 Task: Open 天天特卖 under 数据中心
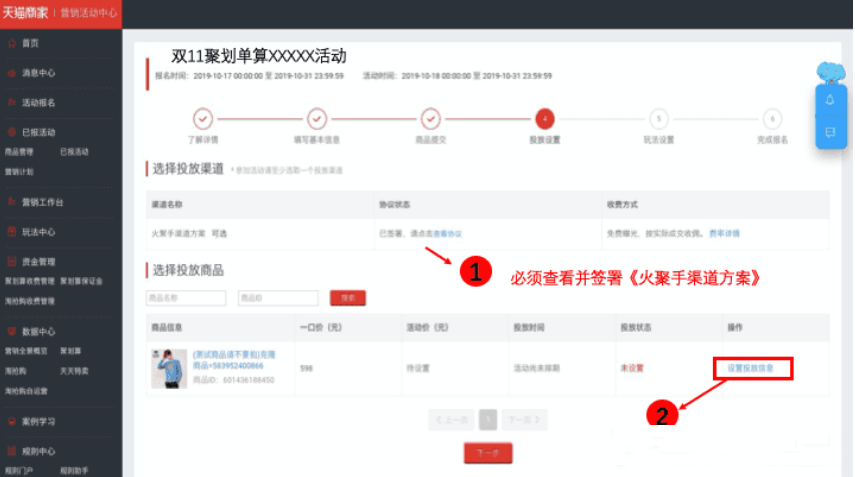coord(74,371)
